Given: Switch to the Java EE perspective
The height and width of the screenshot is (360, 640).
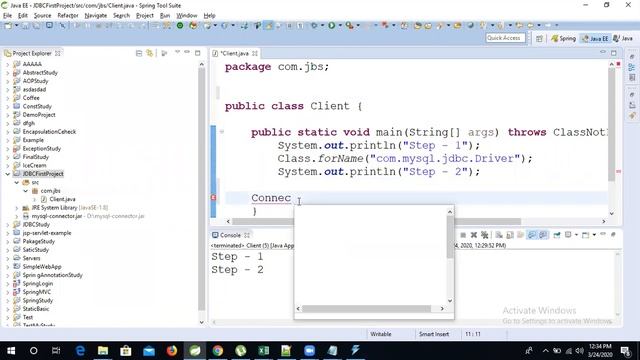Looking at the screenshot, I should (595, 38).
